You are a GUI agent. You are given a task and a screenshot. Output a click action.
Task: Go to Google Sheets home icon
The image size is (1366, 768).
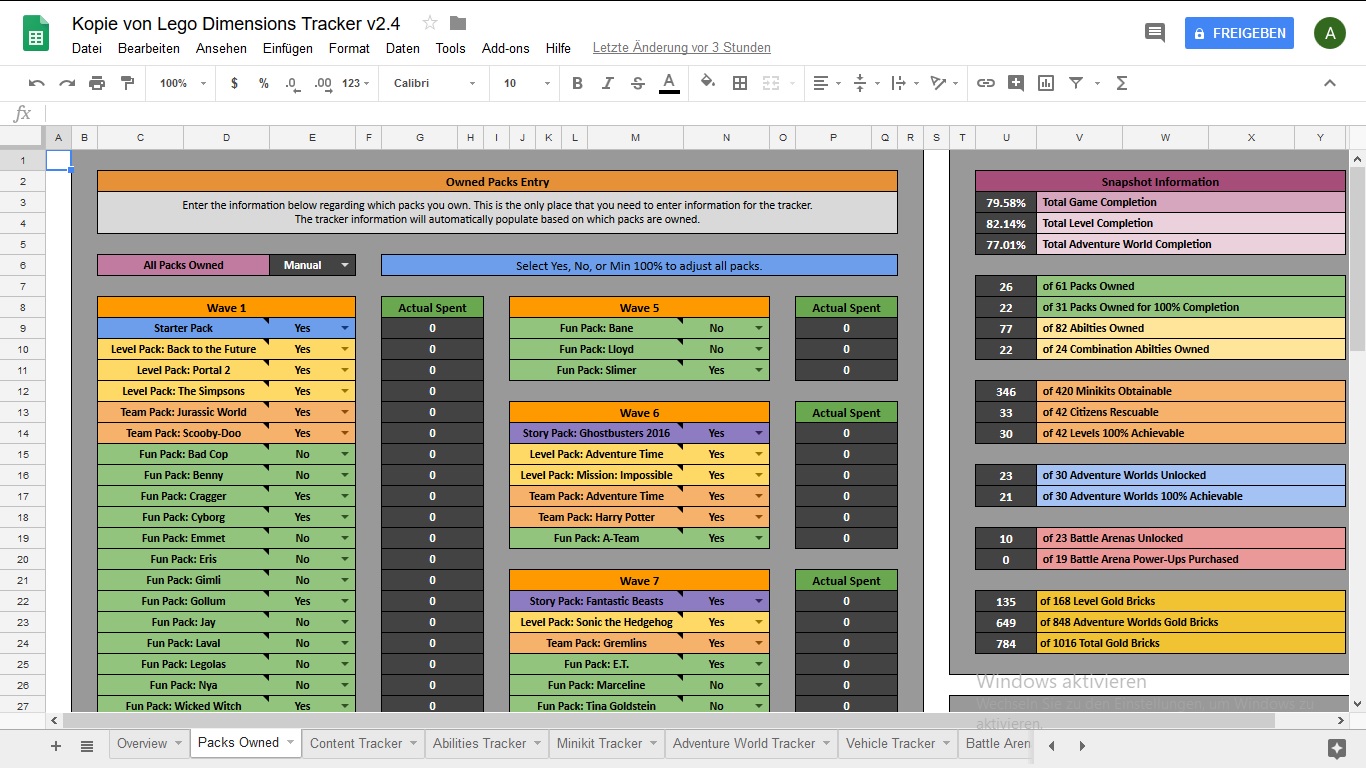pos(37,34)
